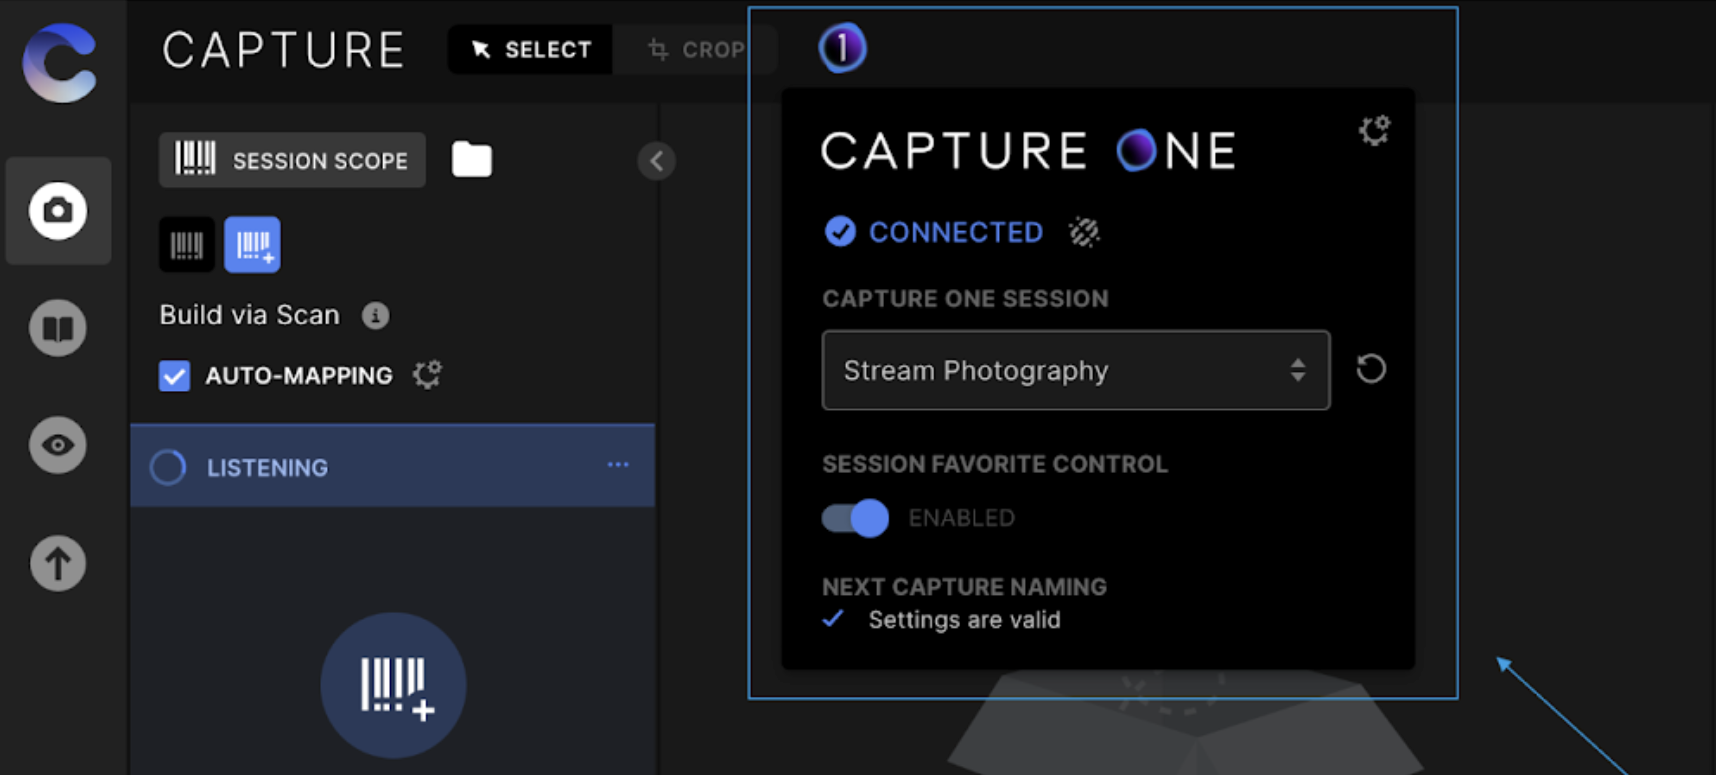Screen dimensions: 1716x775
Task: Open Auto-Mapping settings gear
Action: point(428,375)
